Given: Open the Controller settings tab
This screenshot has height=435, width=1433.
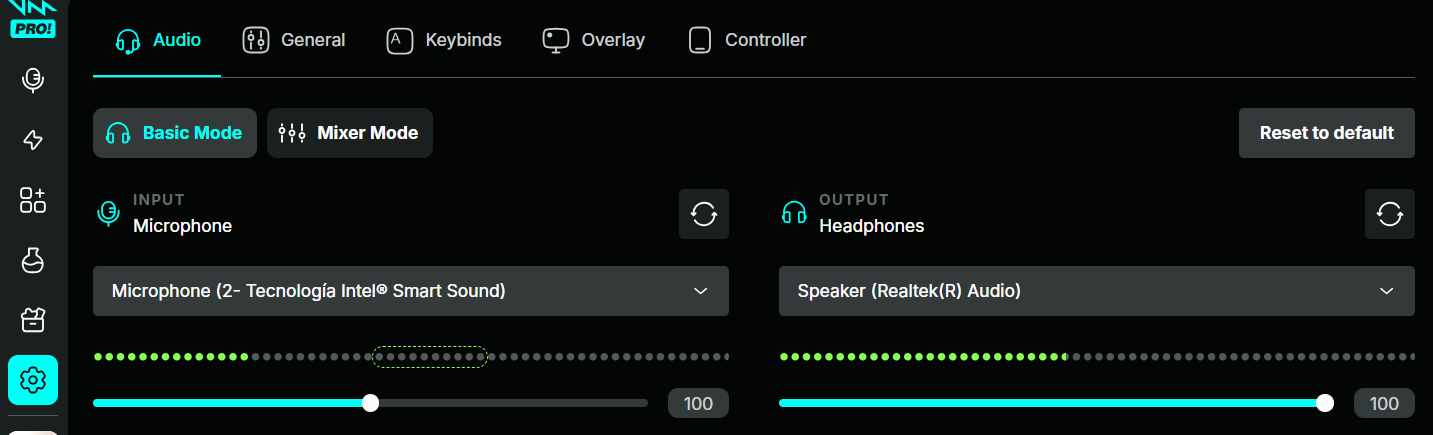Looking at the screenshot, I should point(747,40).
